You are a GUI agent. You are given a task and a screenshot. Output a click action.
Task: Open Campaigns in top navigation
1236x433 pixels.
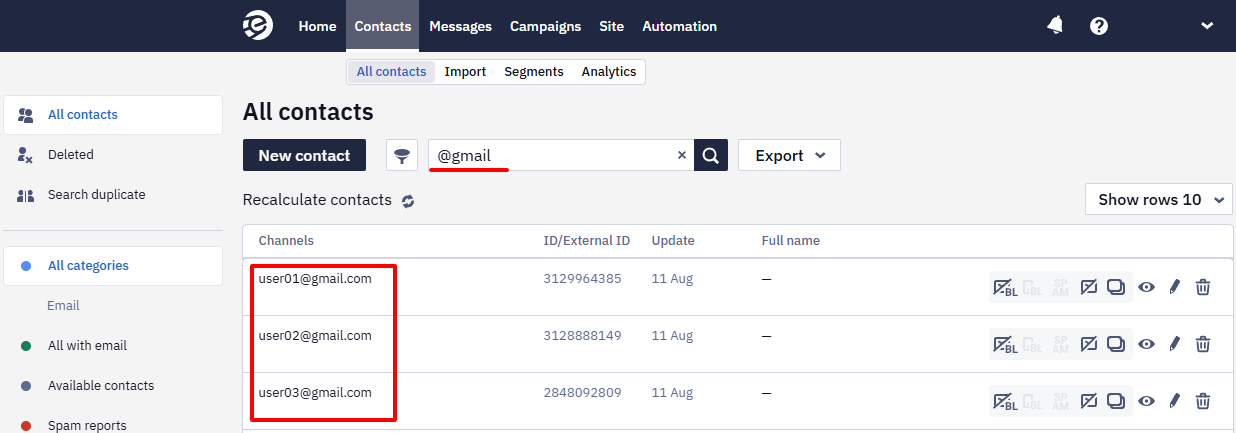coord(545,26)
